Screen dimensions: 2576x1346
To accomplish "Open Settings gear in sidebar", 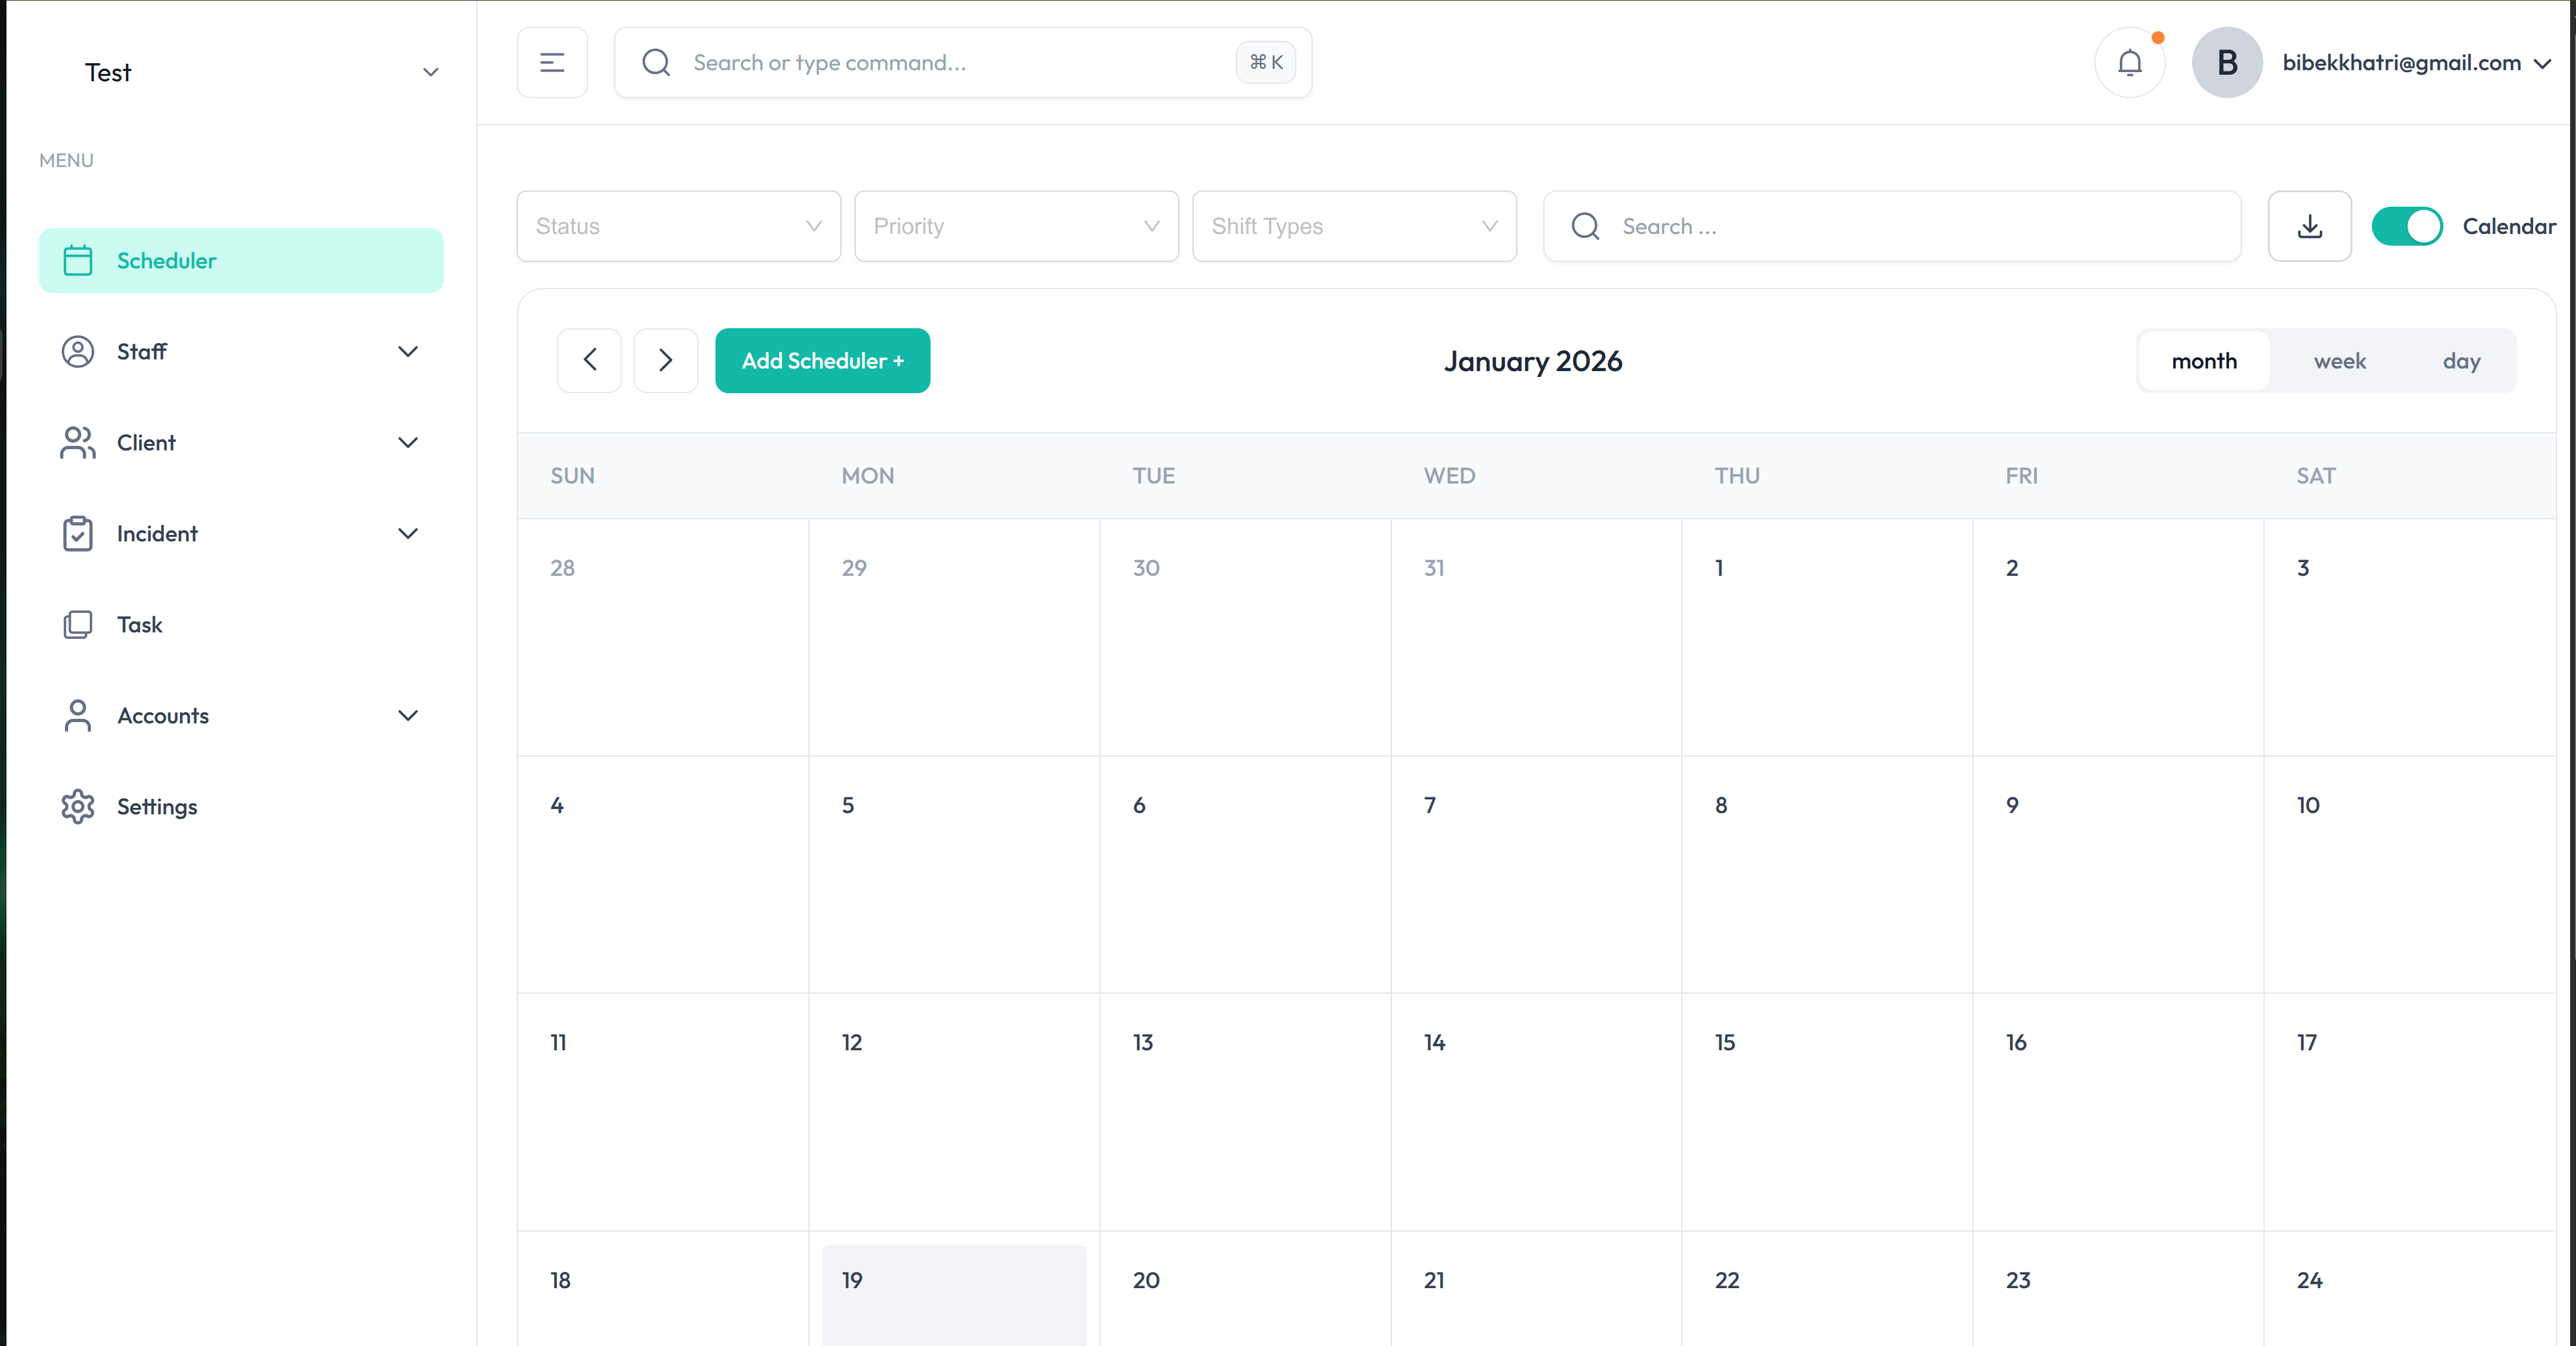I will [78, 806].
